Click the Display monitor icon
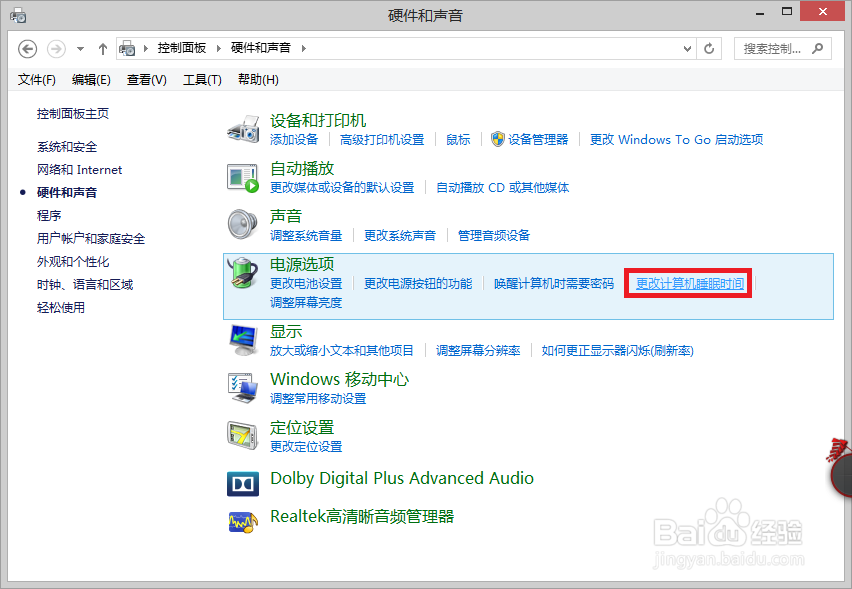The image size is (852, 589). click(243, 340)
